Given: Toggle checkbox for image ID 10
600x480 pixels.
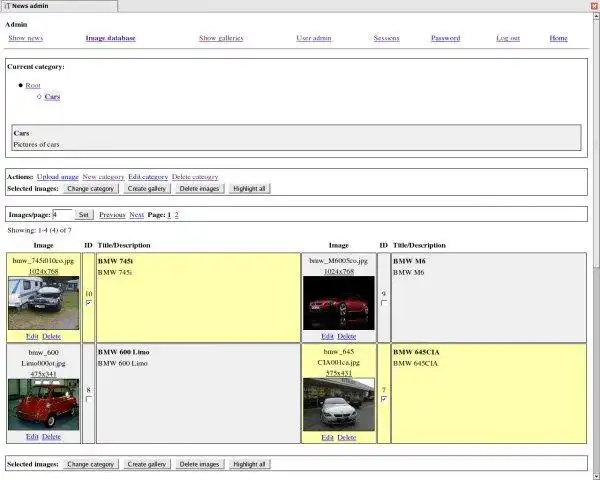Looking at the screenshot, I should (89, 303).
